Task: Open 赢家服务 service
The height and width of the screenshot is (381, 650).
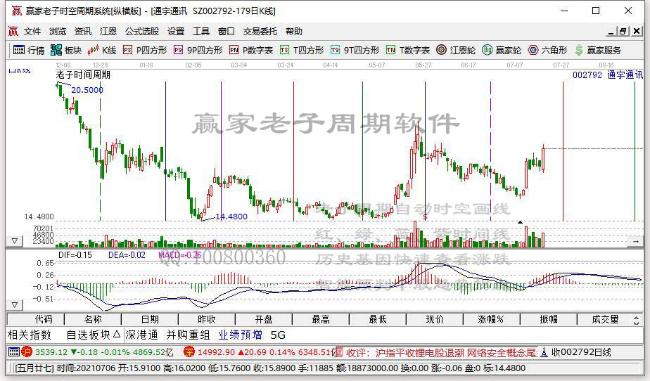Action: pos(598,50)
